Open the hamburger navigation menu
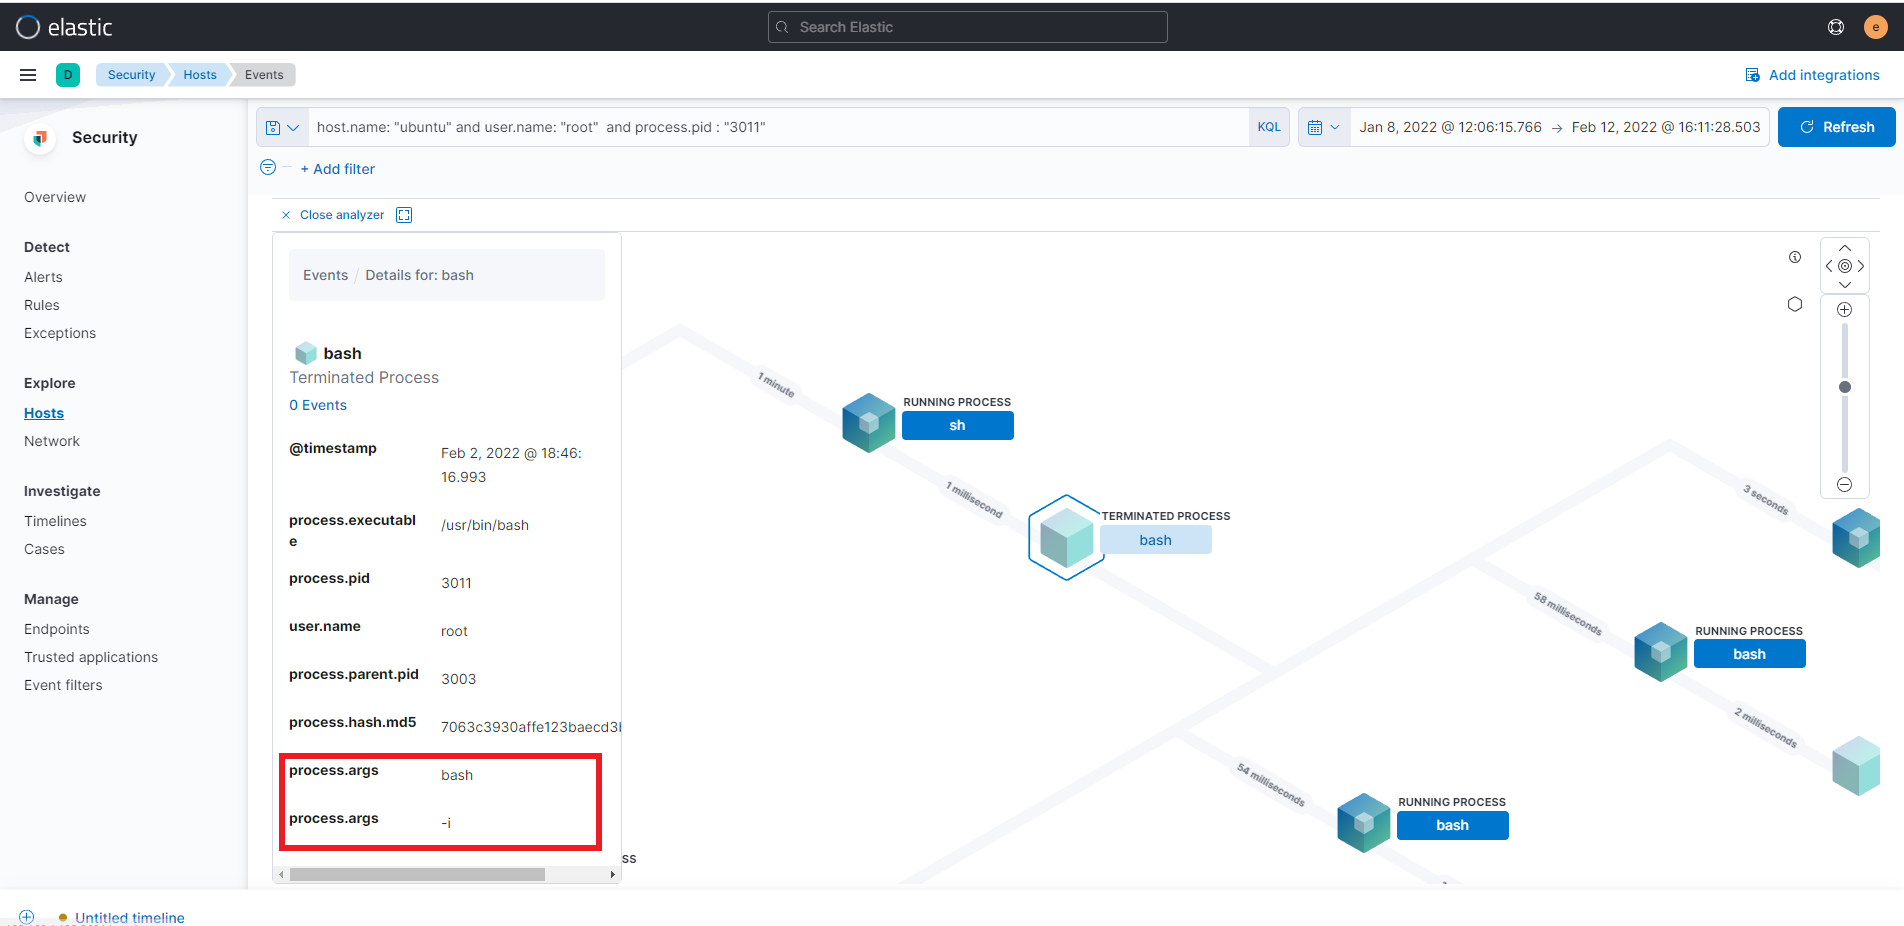 click(x=28, y=75)
